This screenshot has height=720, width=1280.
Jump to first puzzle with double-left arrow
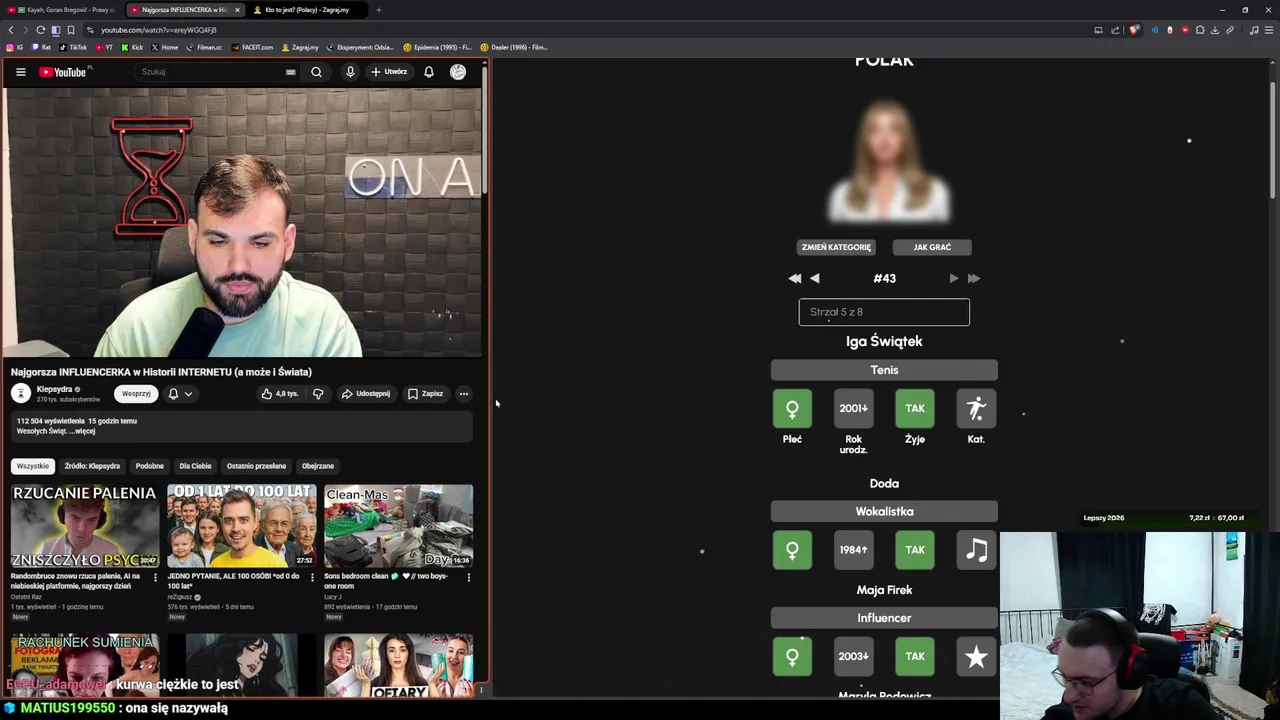coord(795,279)
